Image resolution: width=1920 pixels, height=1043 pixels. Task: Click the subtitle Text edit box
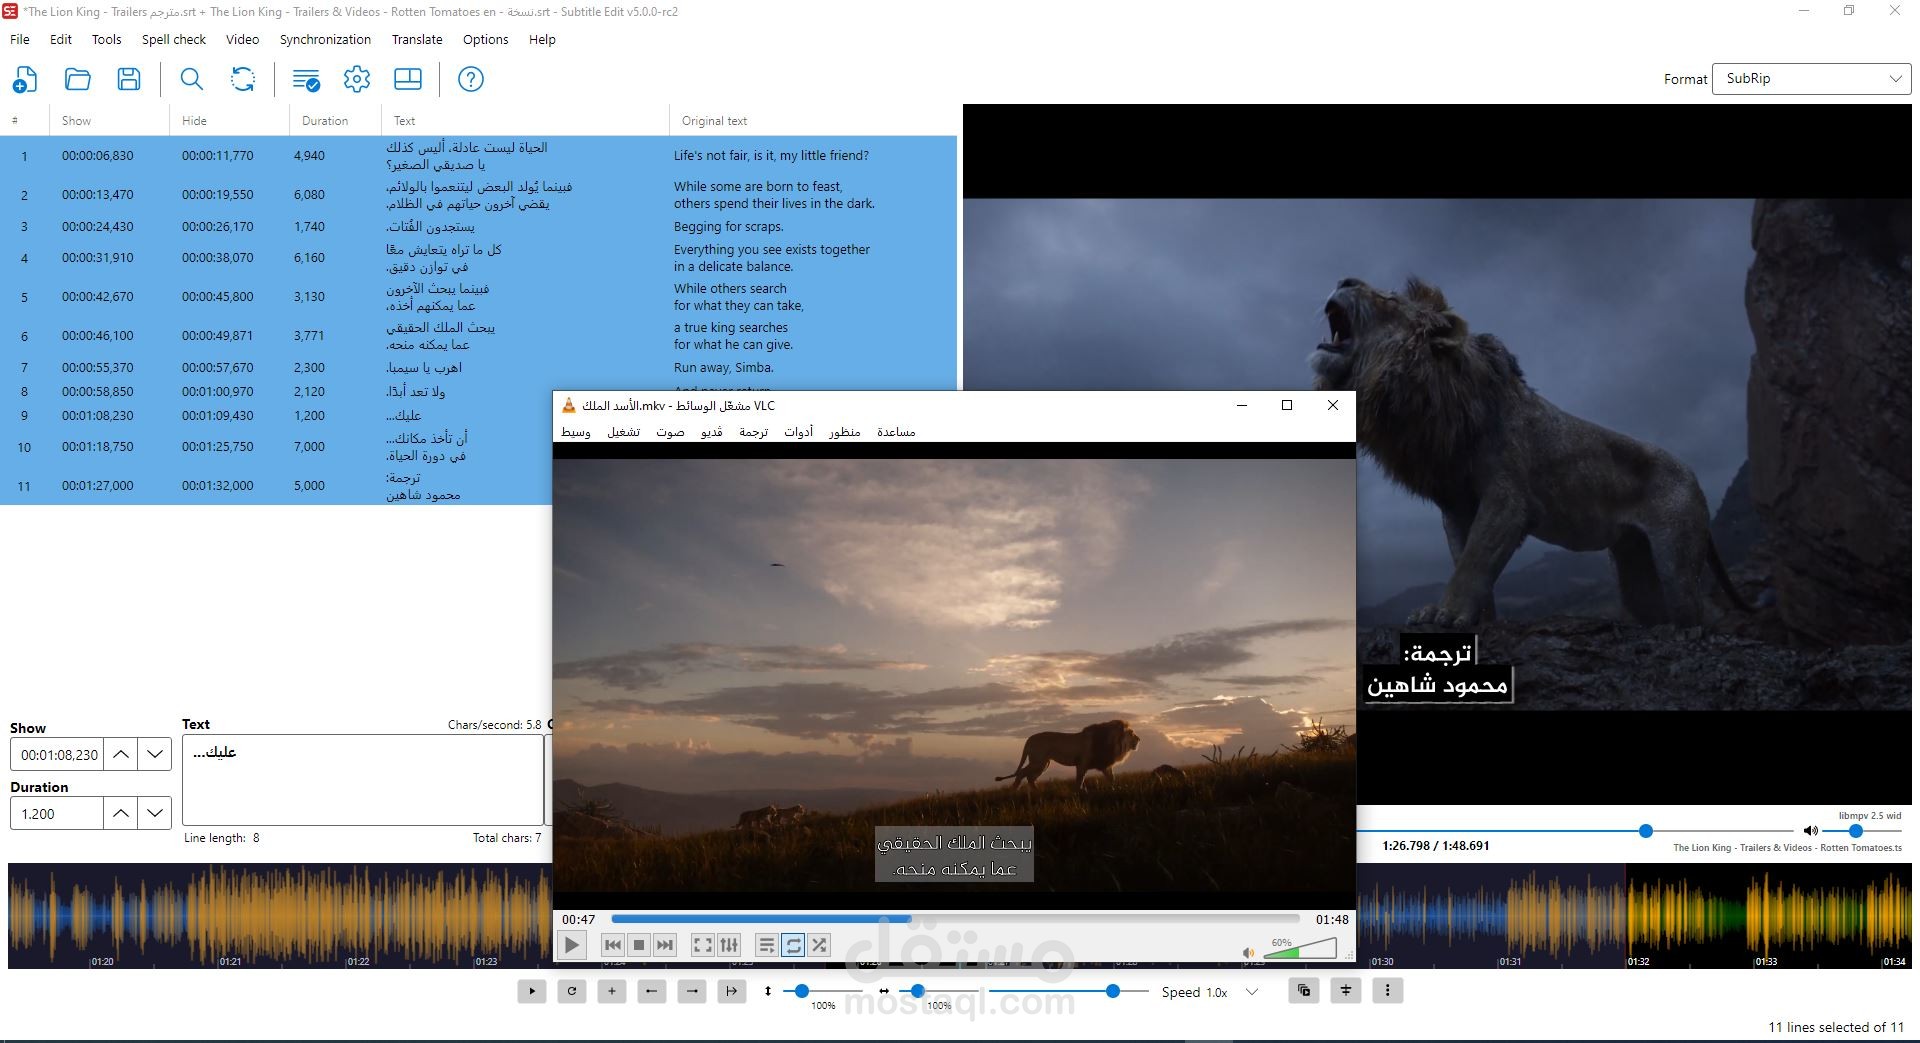tap(363, 780)
